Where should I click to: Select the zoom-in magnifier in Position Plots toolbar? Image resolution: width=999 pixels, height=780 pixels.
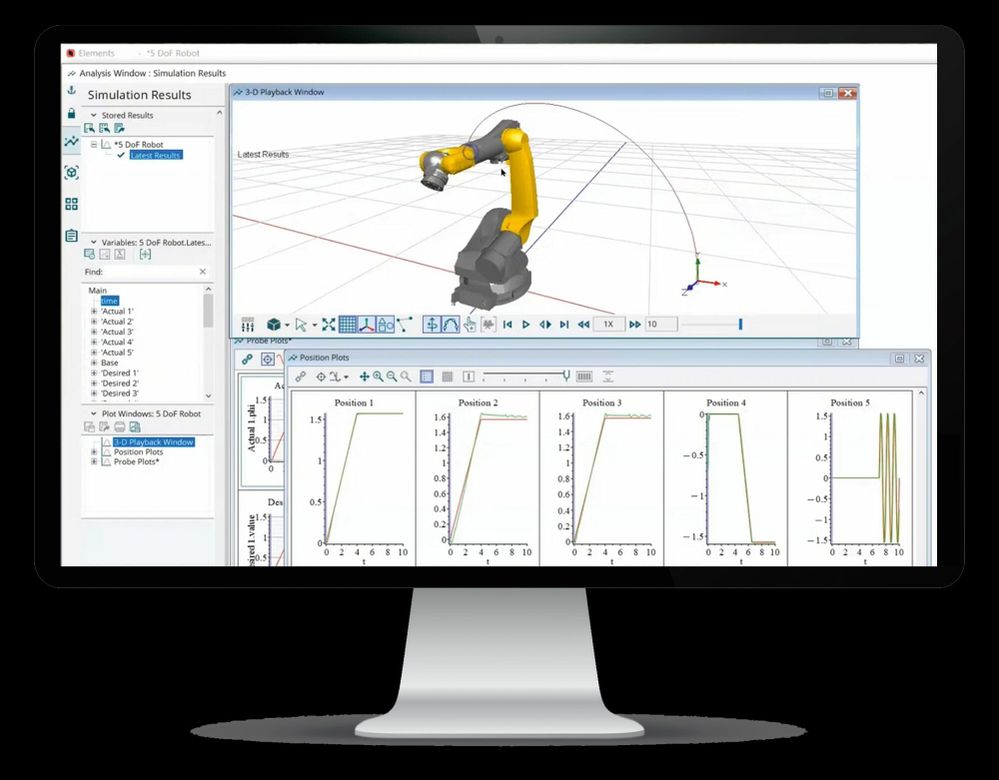pyautogui.click(x=378, y=376)
